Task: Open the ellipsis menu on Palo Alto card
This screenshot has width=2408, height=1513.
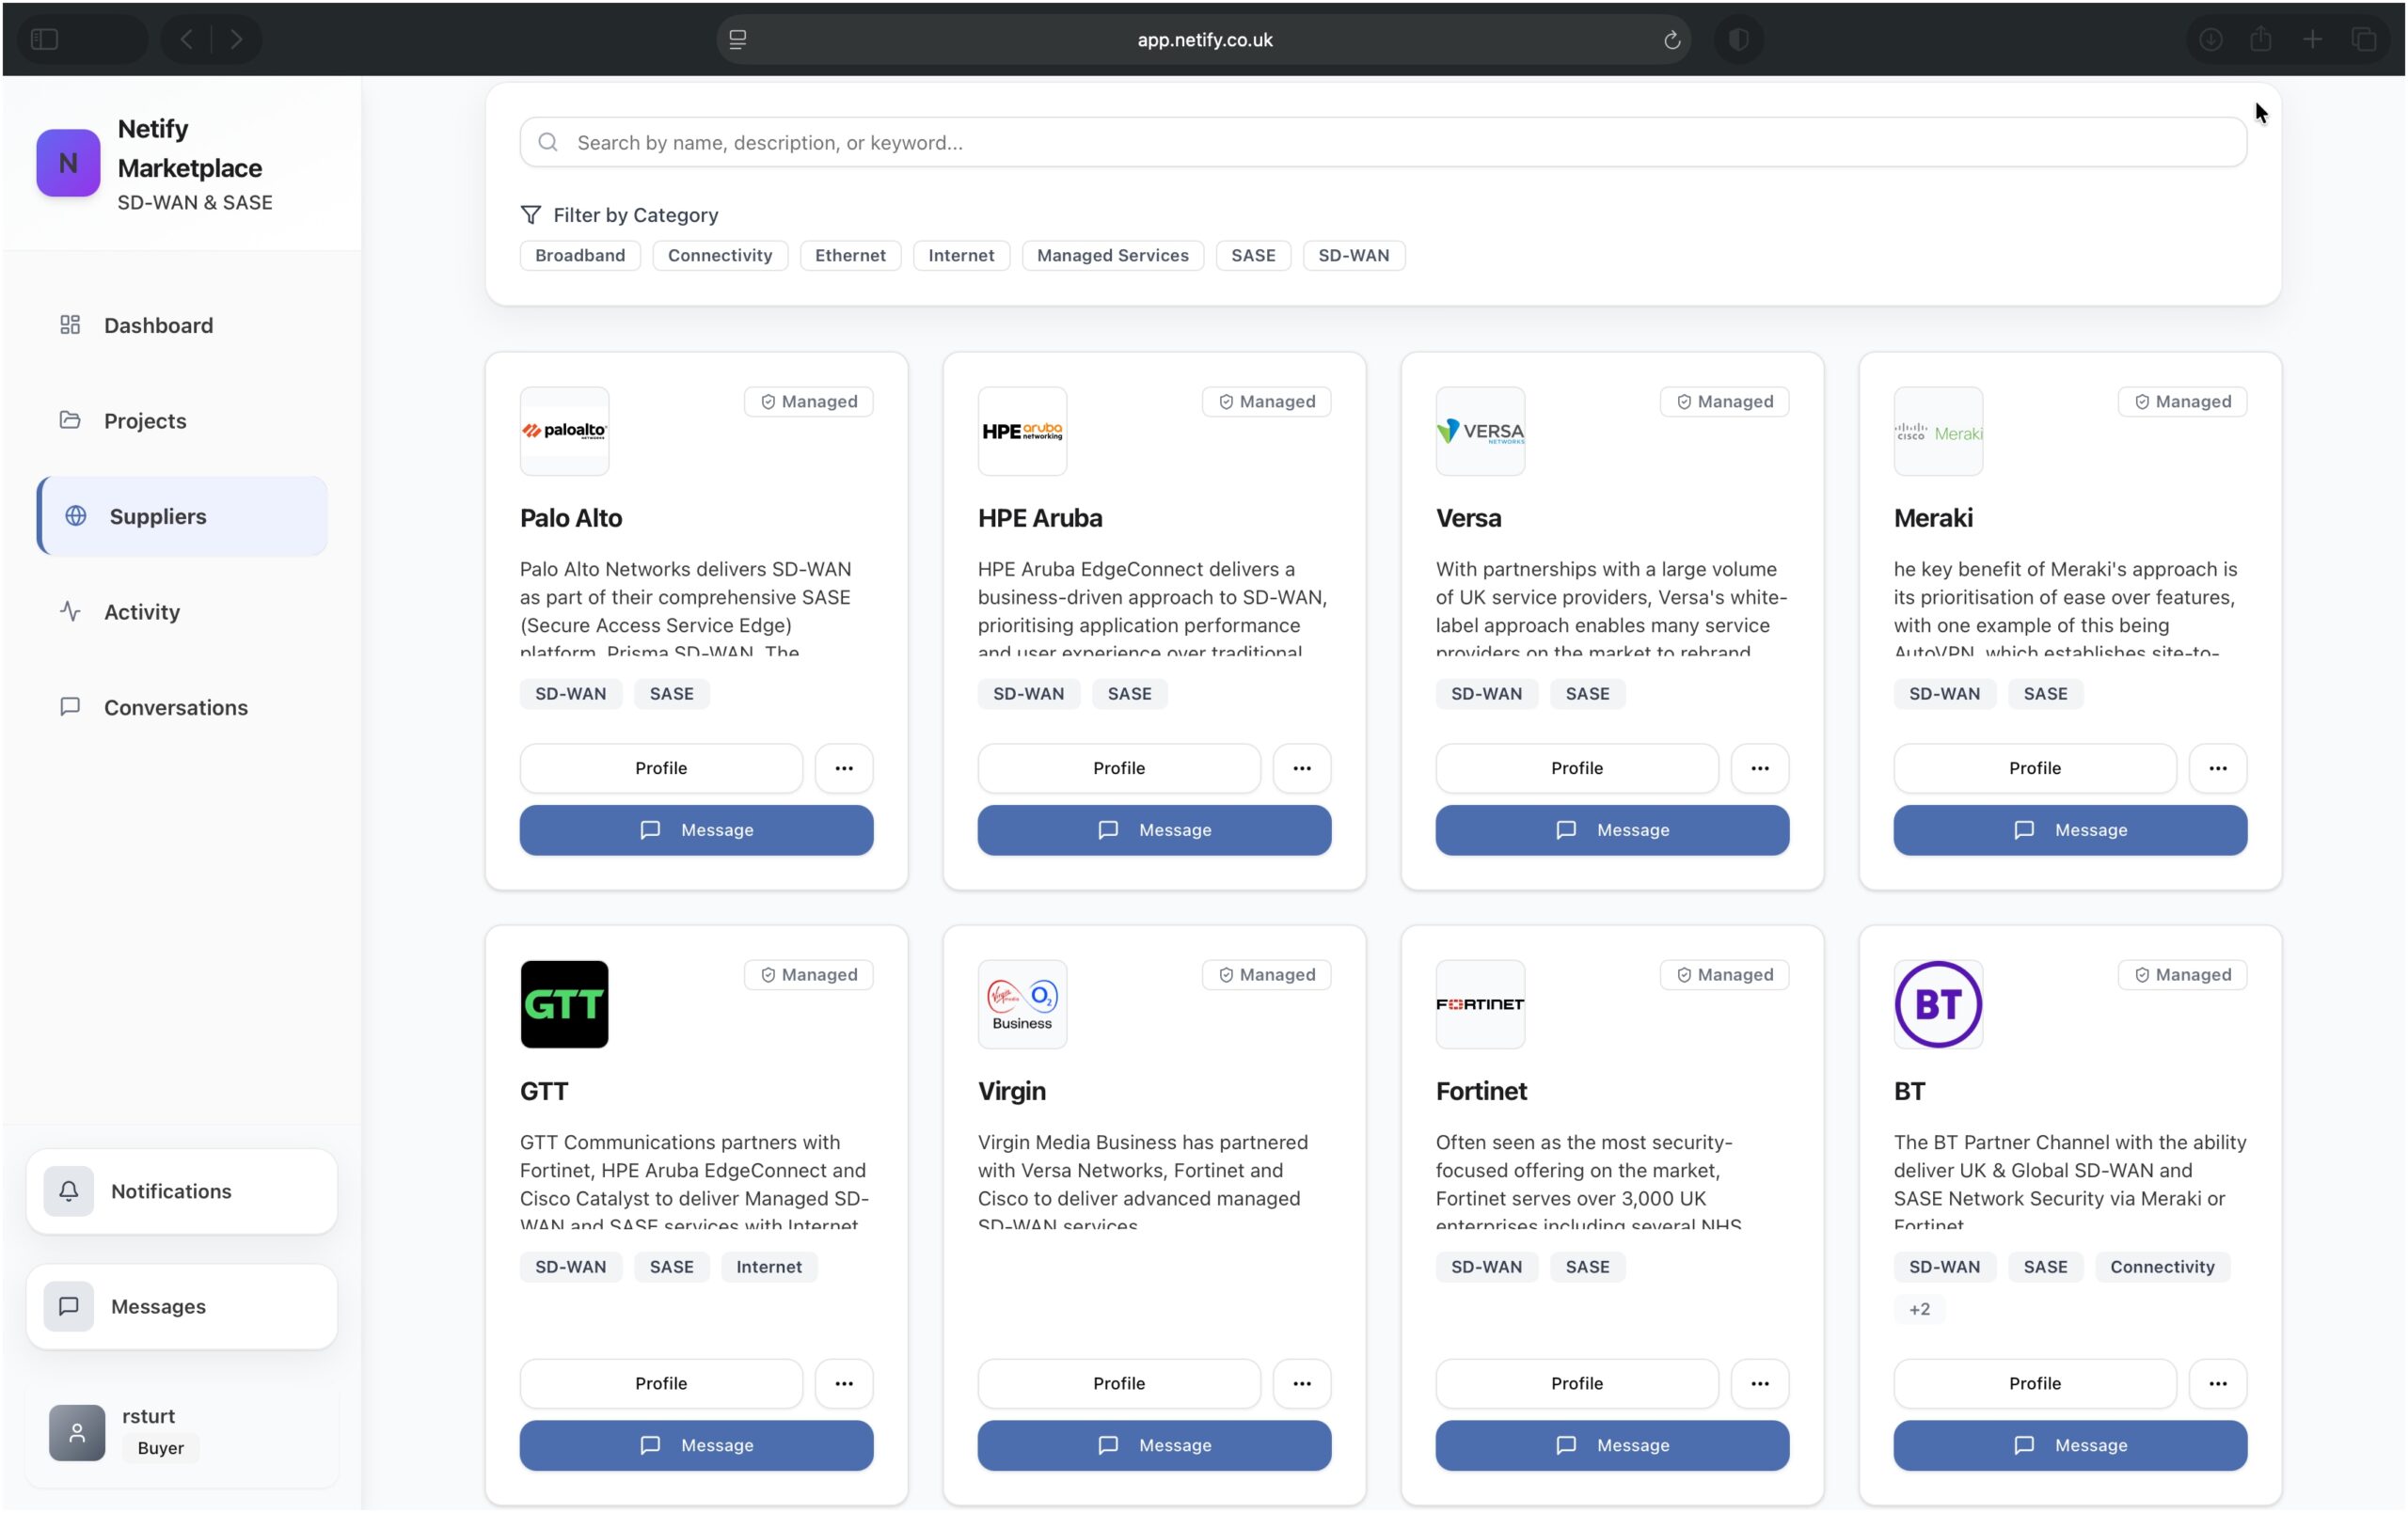Action: click(843, 768)
